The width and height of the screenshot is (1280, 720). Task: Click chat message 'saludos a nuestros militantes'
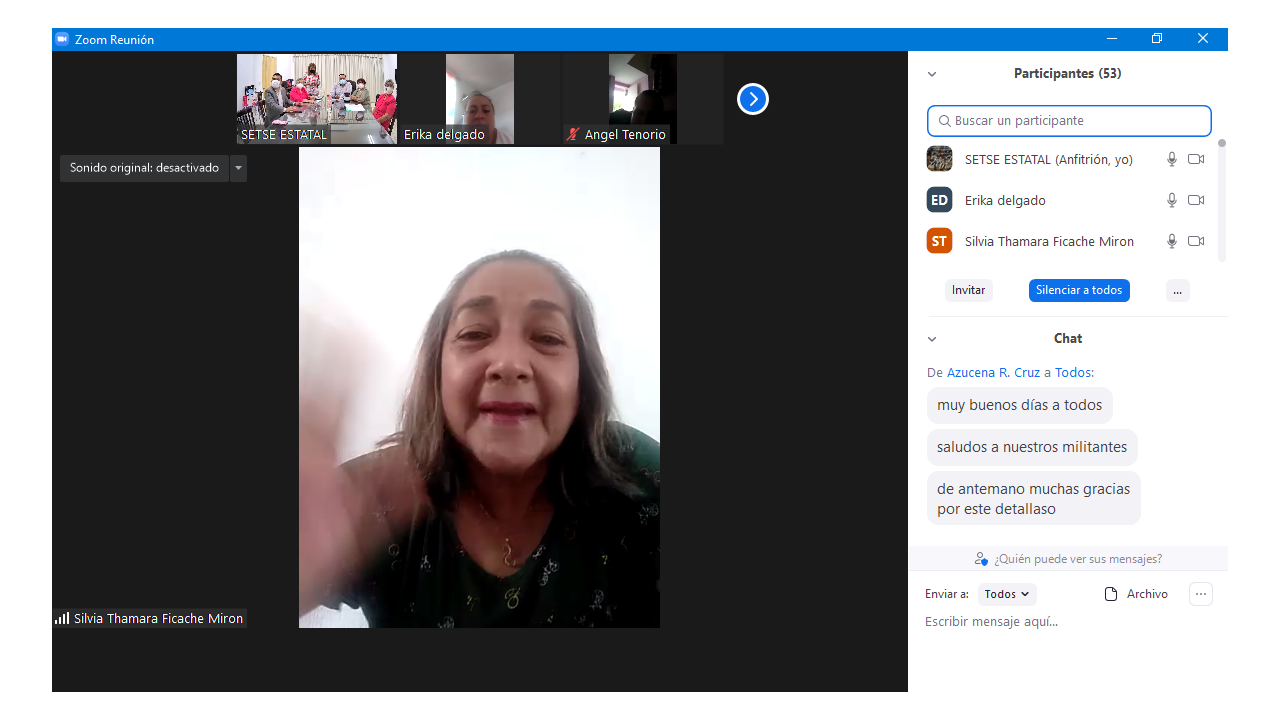pyautogui.click(x=1032, y=447)
